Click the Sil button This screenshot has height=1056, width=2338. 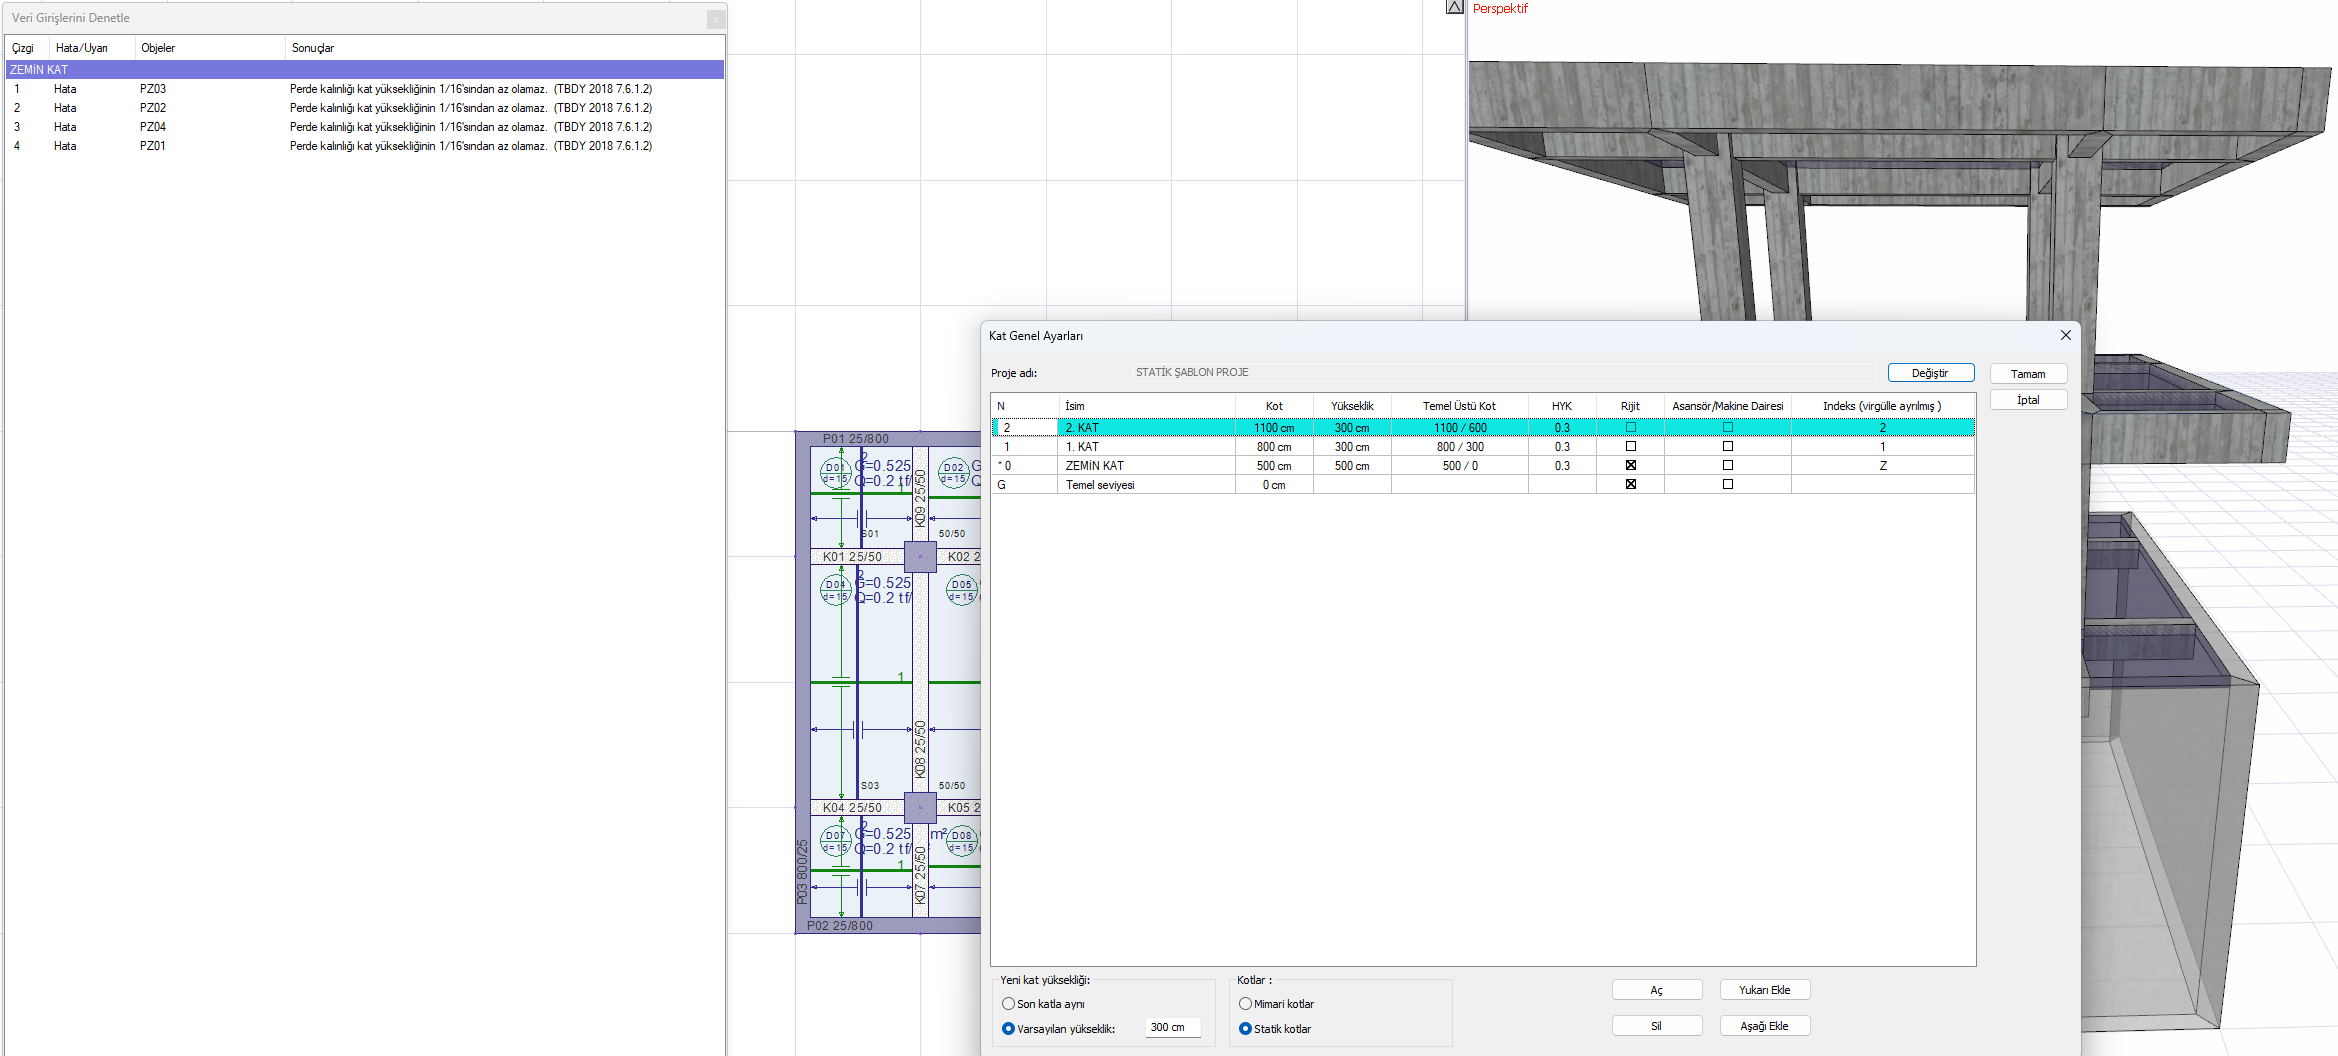click(1656, 1026)
